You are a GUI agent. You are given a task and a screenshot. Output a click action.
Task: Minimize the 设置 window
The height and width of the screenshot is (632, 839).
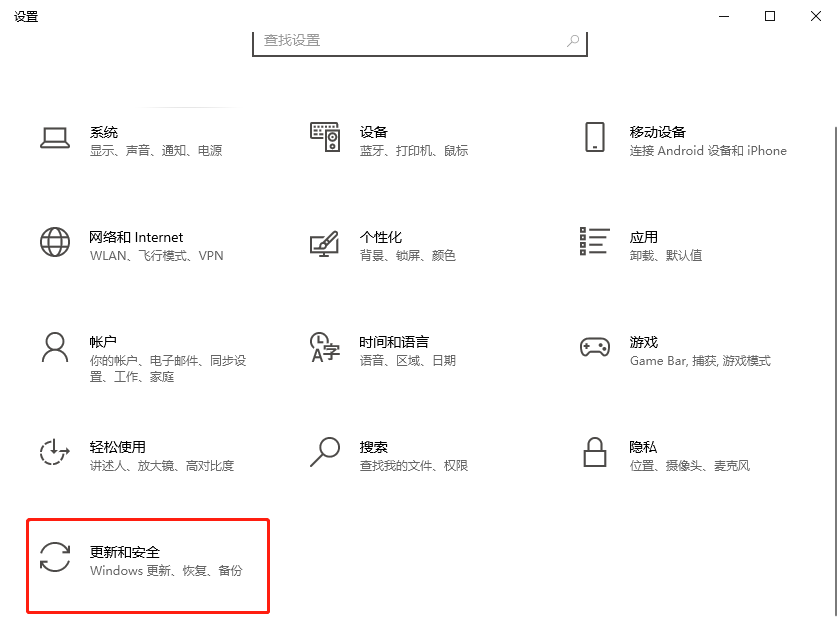[x=722, y=16]
